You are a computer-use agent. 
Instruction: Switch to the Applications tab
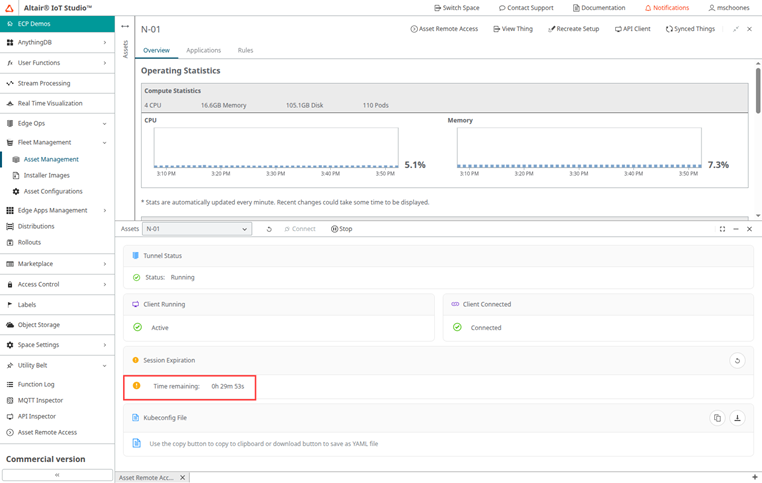coord(203,50)
